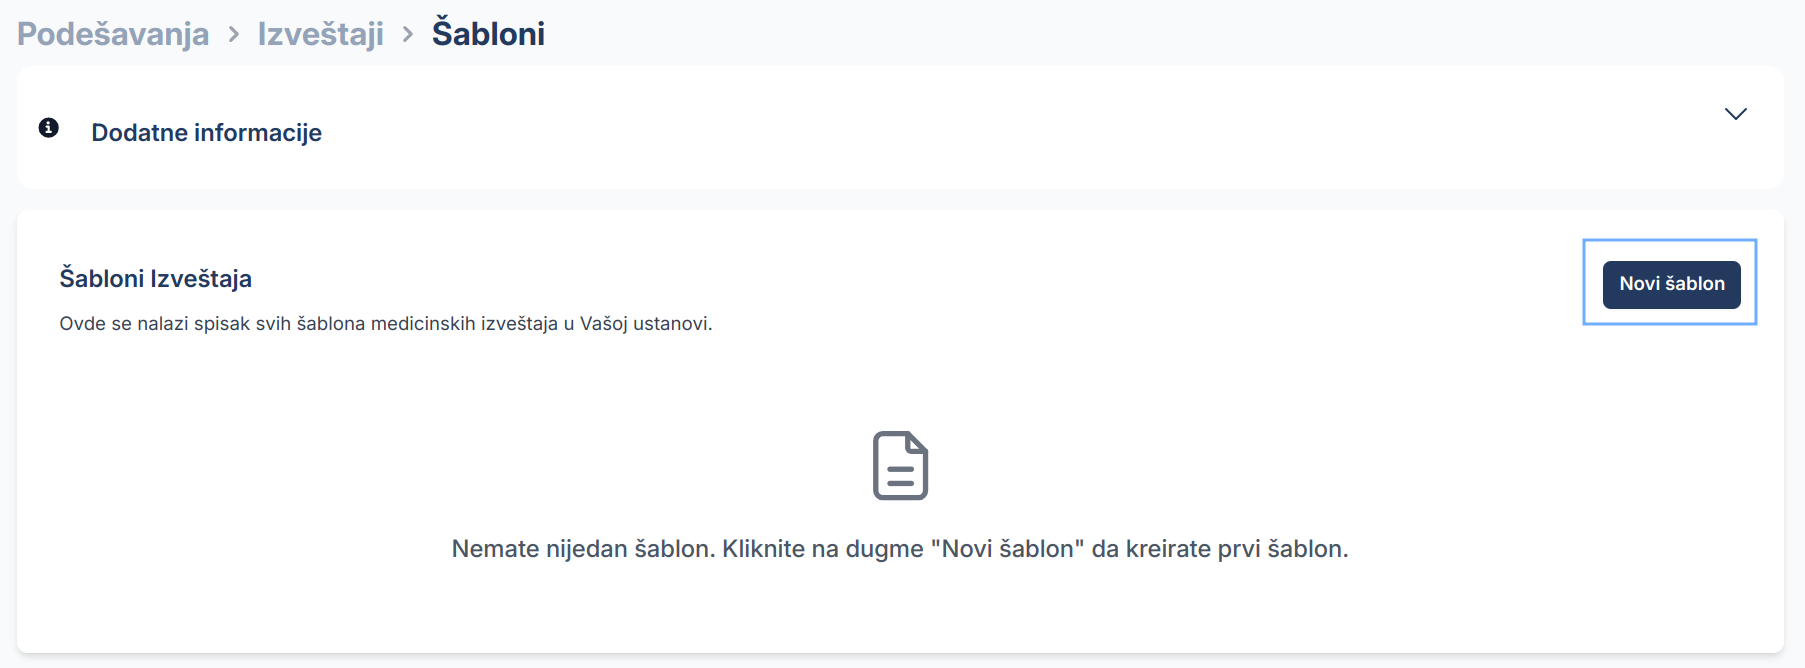Click the empty-state document icon

tap(900, 465)
